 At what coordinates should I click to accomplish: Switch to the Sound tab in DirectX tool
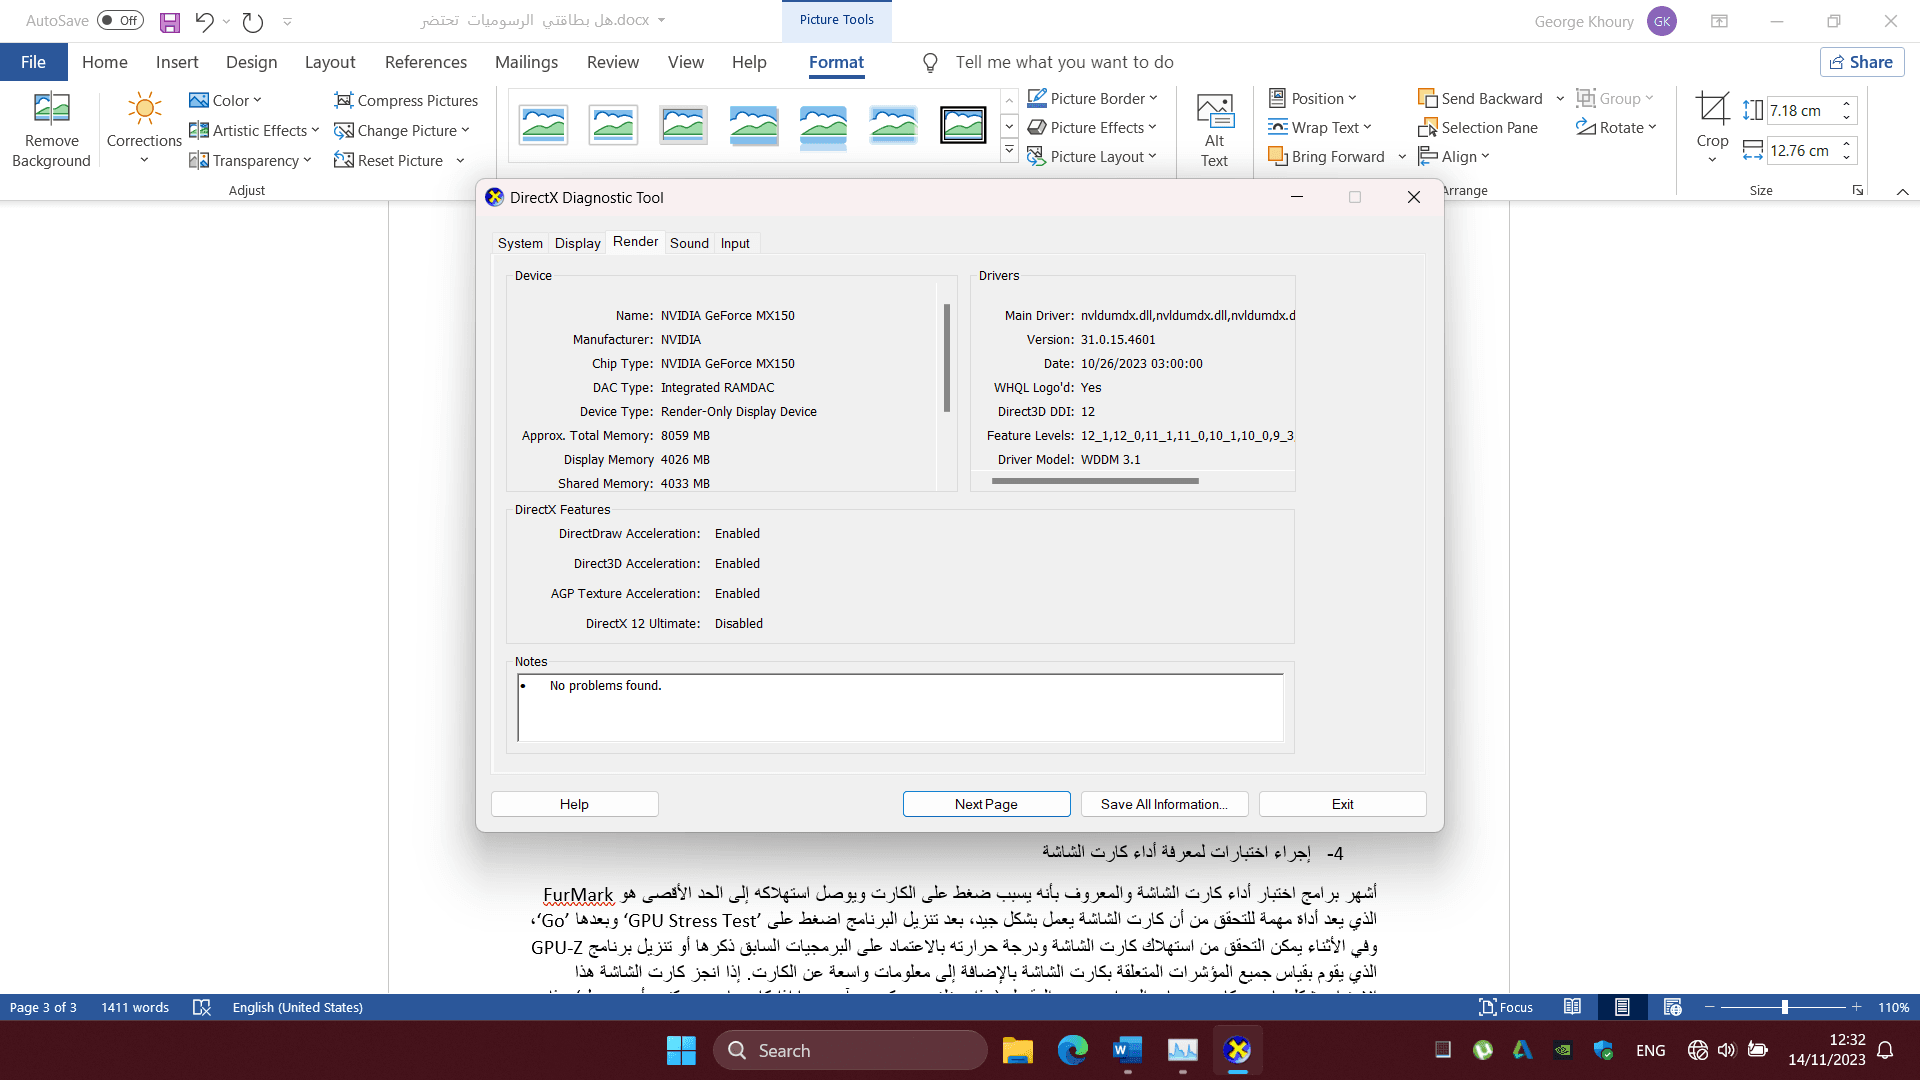pos(689,243)
